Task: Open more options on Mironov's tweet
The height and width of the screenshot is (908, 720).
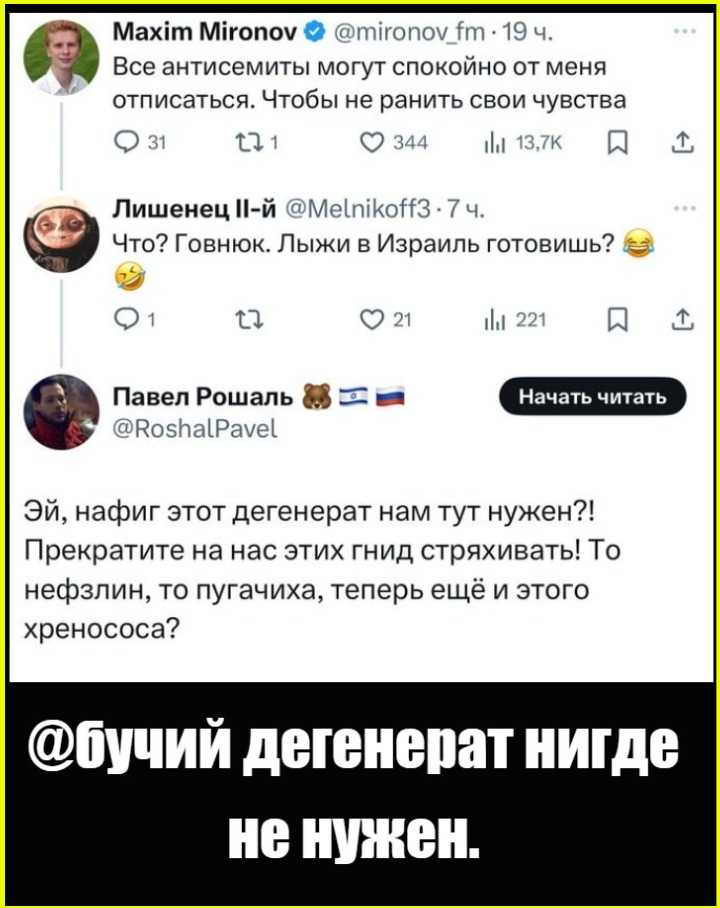Action: click(685, 32)
